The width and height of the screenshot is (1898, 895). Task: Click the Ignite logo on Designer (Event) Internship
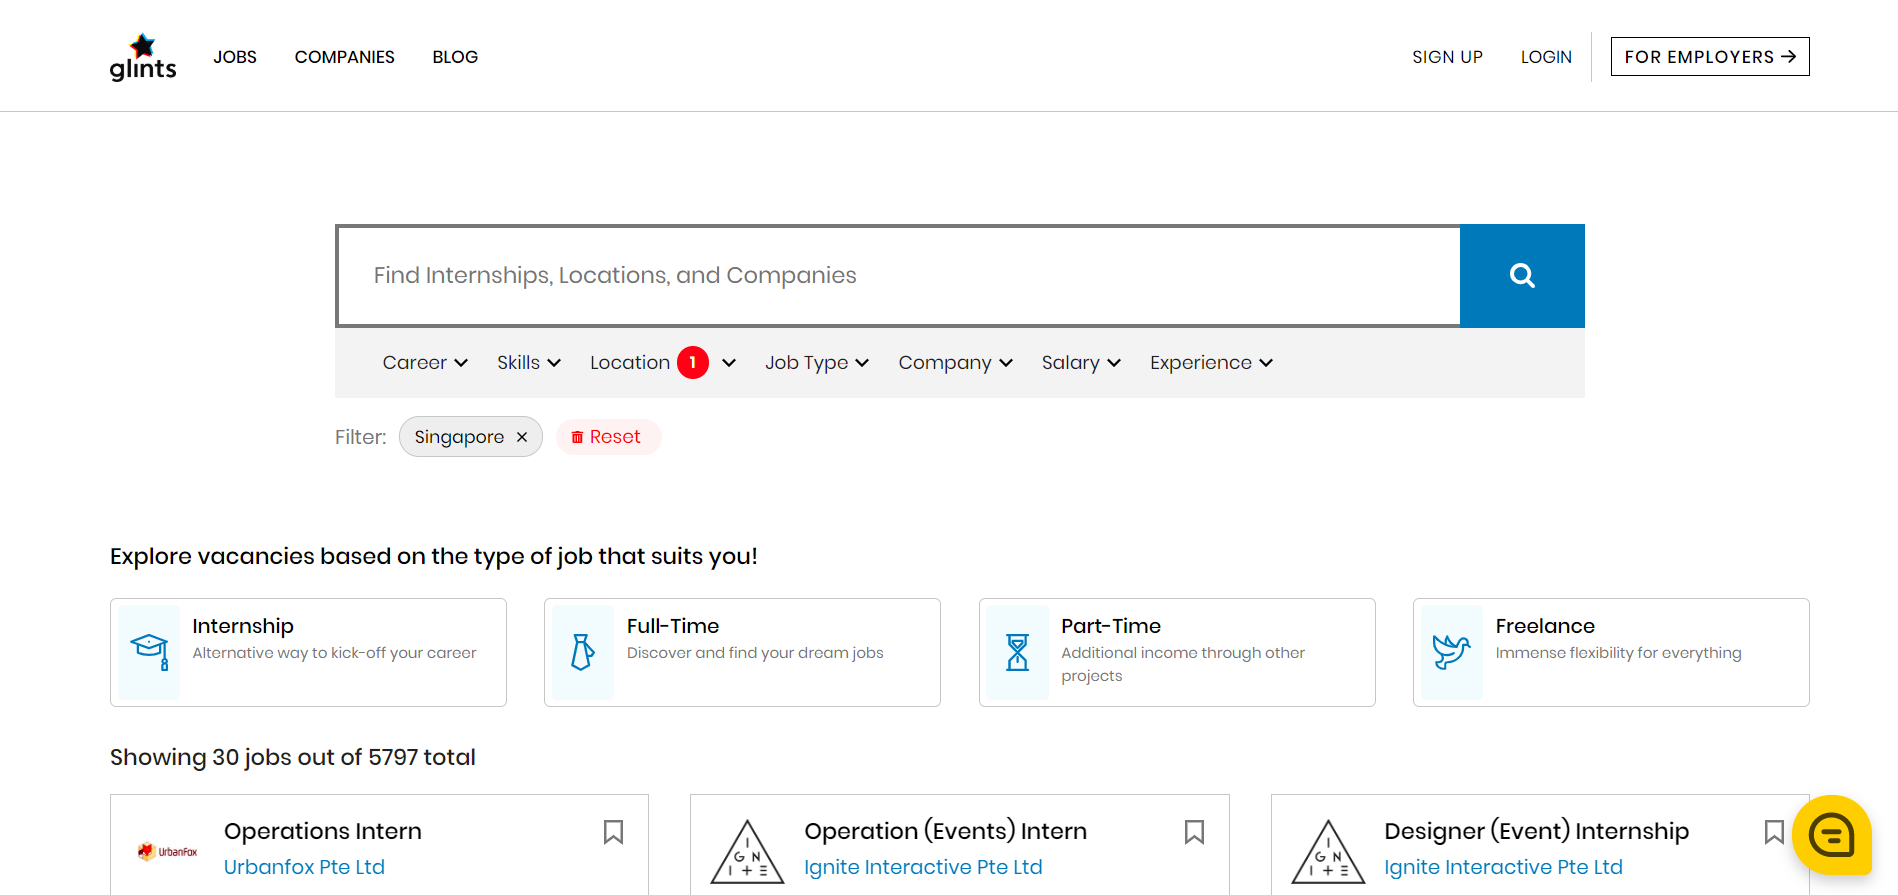[1328, 852]
